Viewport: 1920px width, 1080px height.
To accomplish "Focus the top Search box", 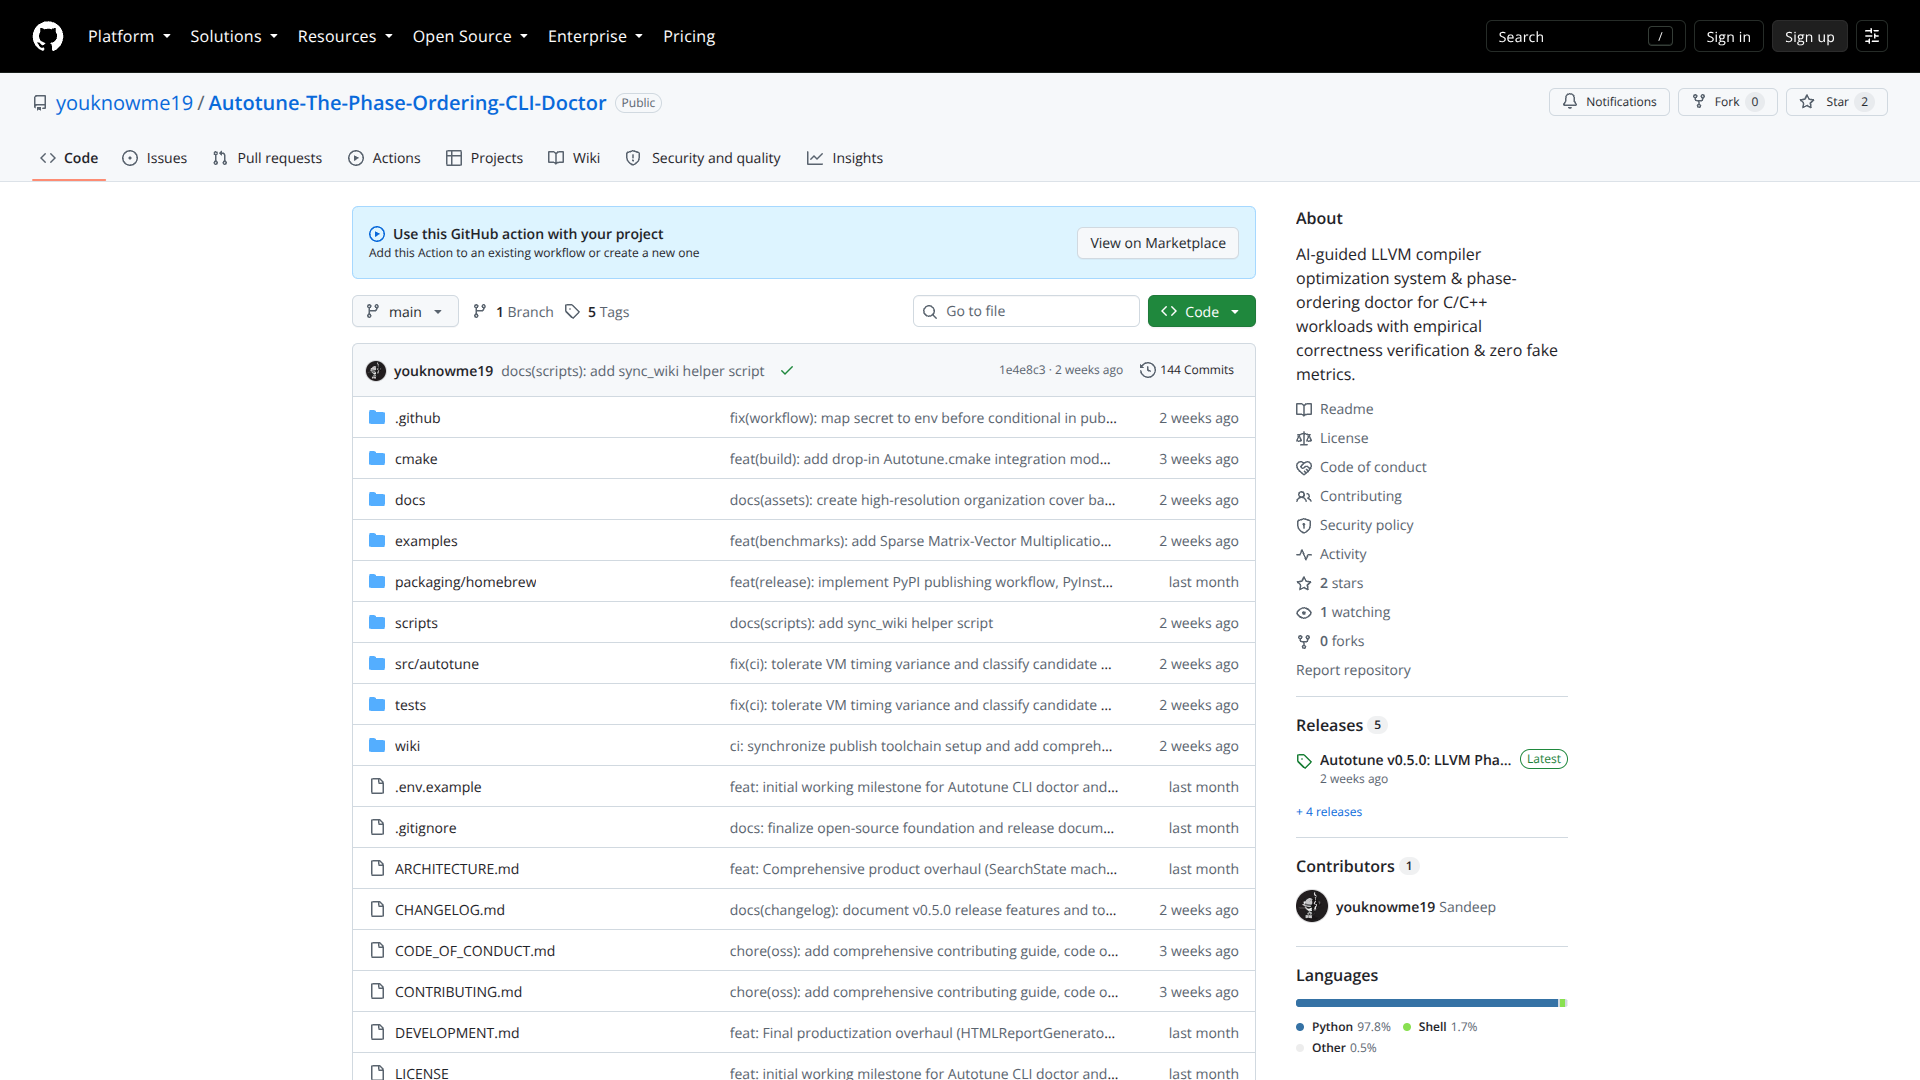I will coord(1585,36).
